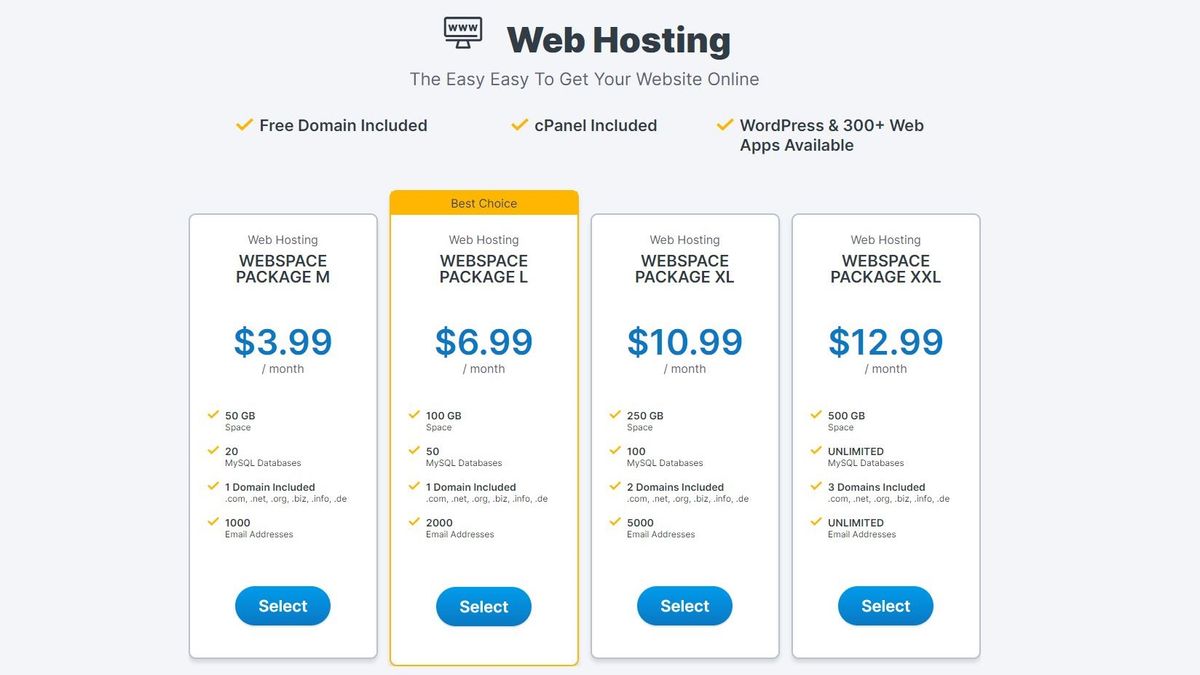Select the Webspace Package L plan
Viewport: 1200px width, 675px height.
coord(484,607)
